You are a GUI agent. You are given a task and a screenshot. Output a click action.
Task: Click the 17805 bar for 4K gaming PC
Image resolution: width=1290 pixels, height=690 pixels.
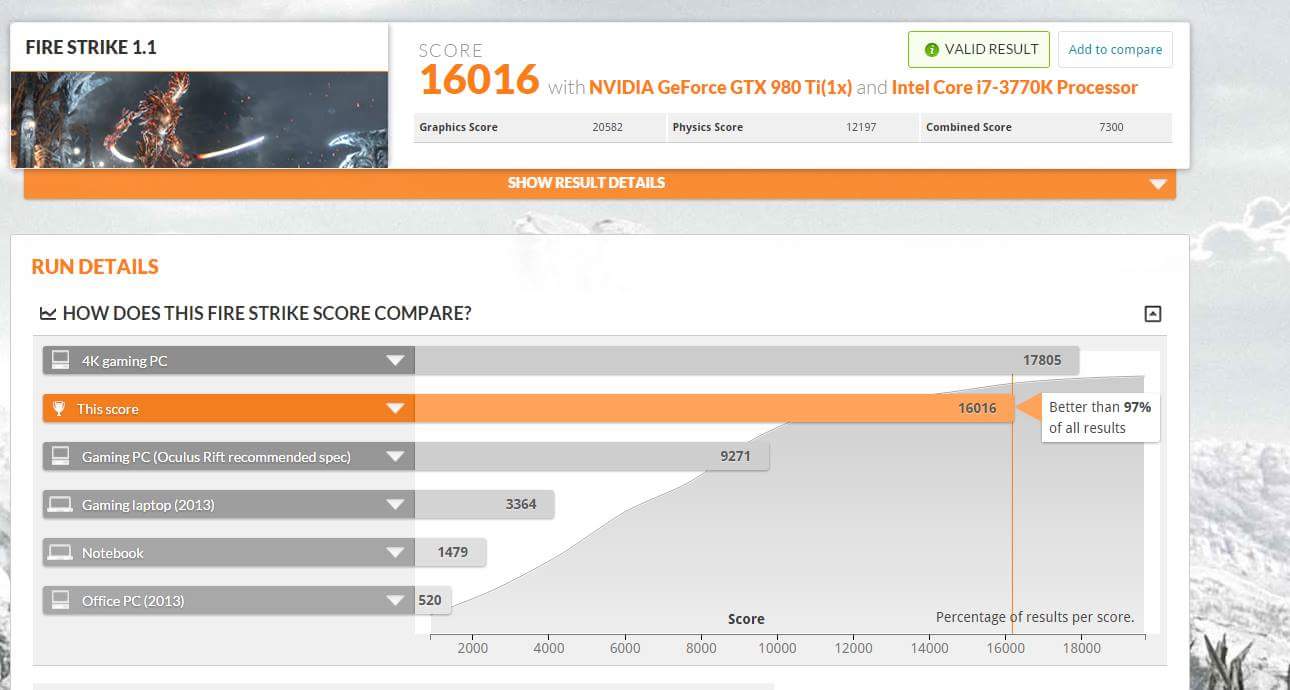coord(747,360)
